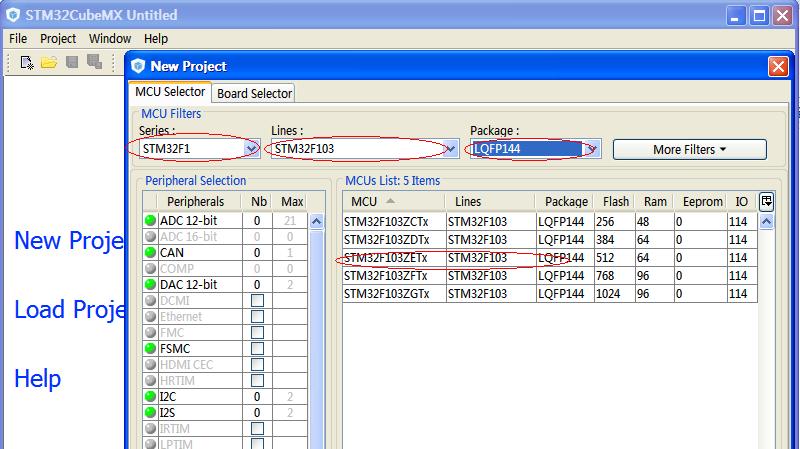
Task: Click the Save Project toolbar icon
Action: point(72,63)
